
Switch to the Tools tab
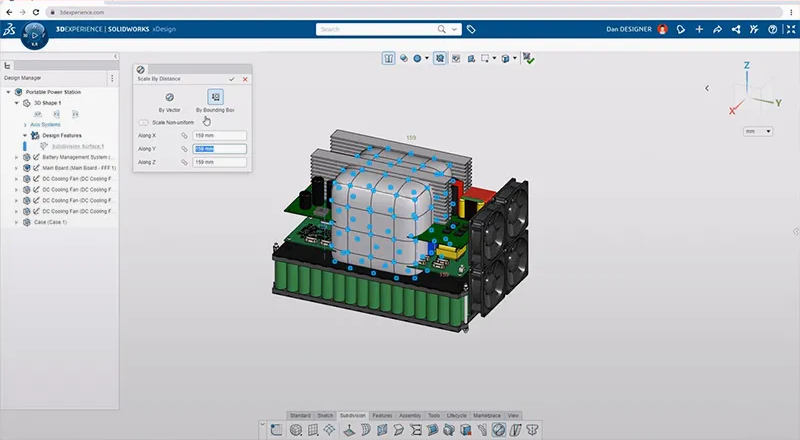point(434,415)
